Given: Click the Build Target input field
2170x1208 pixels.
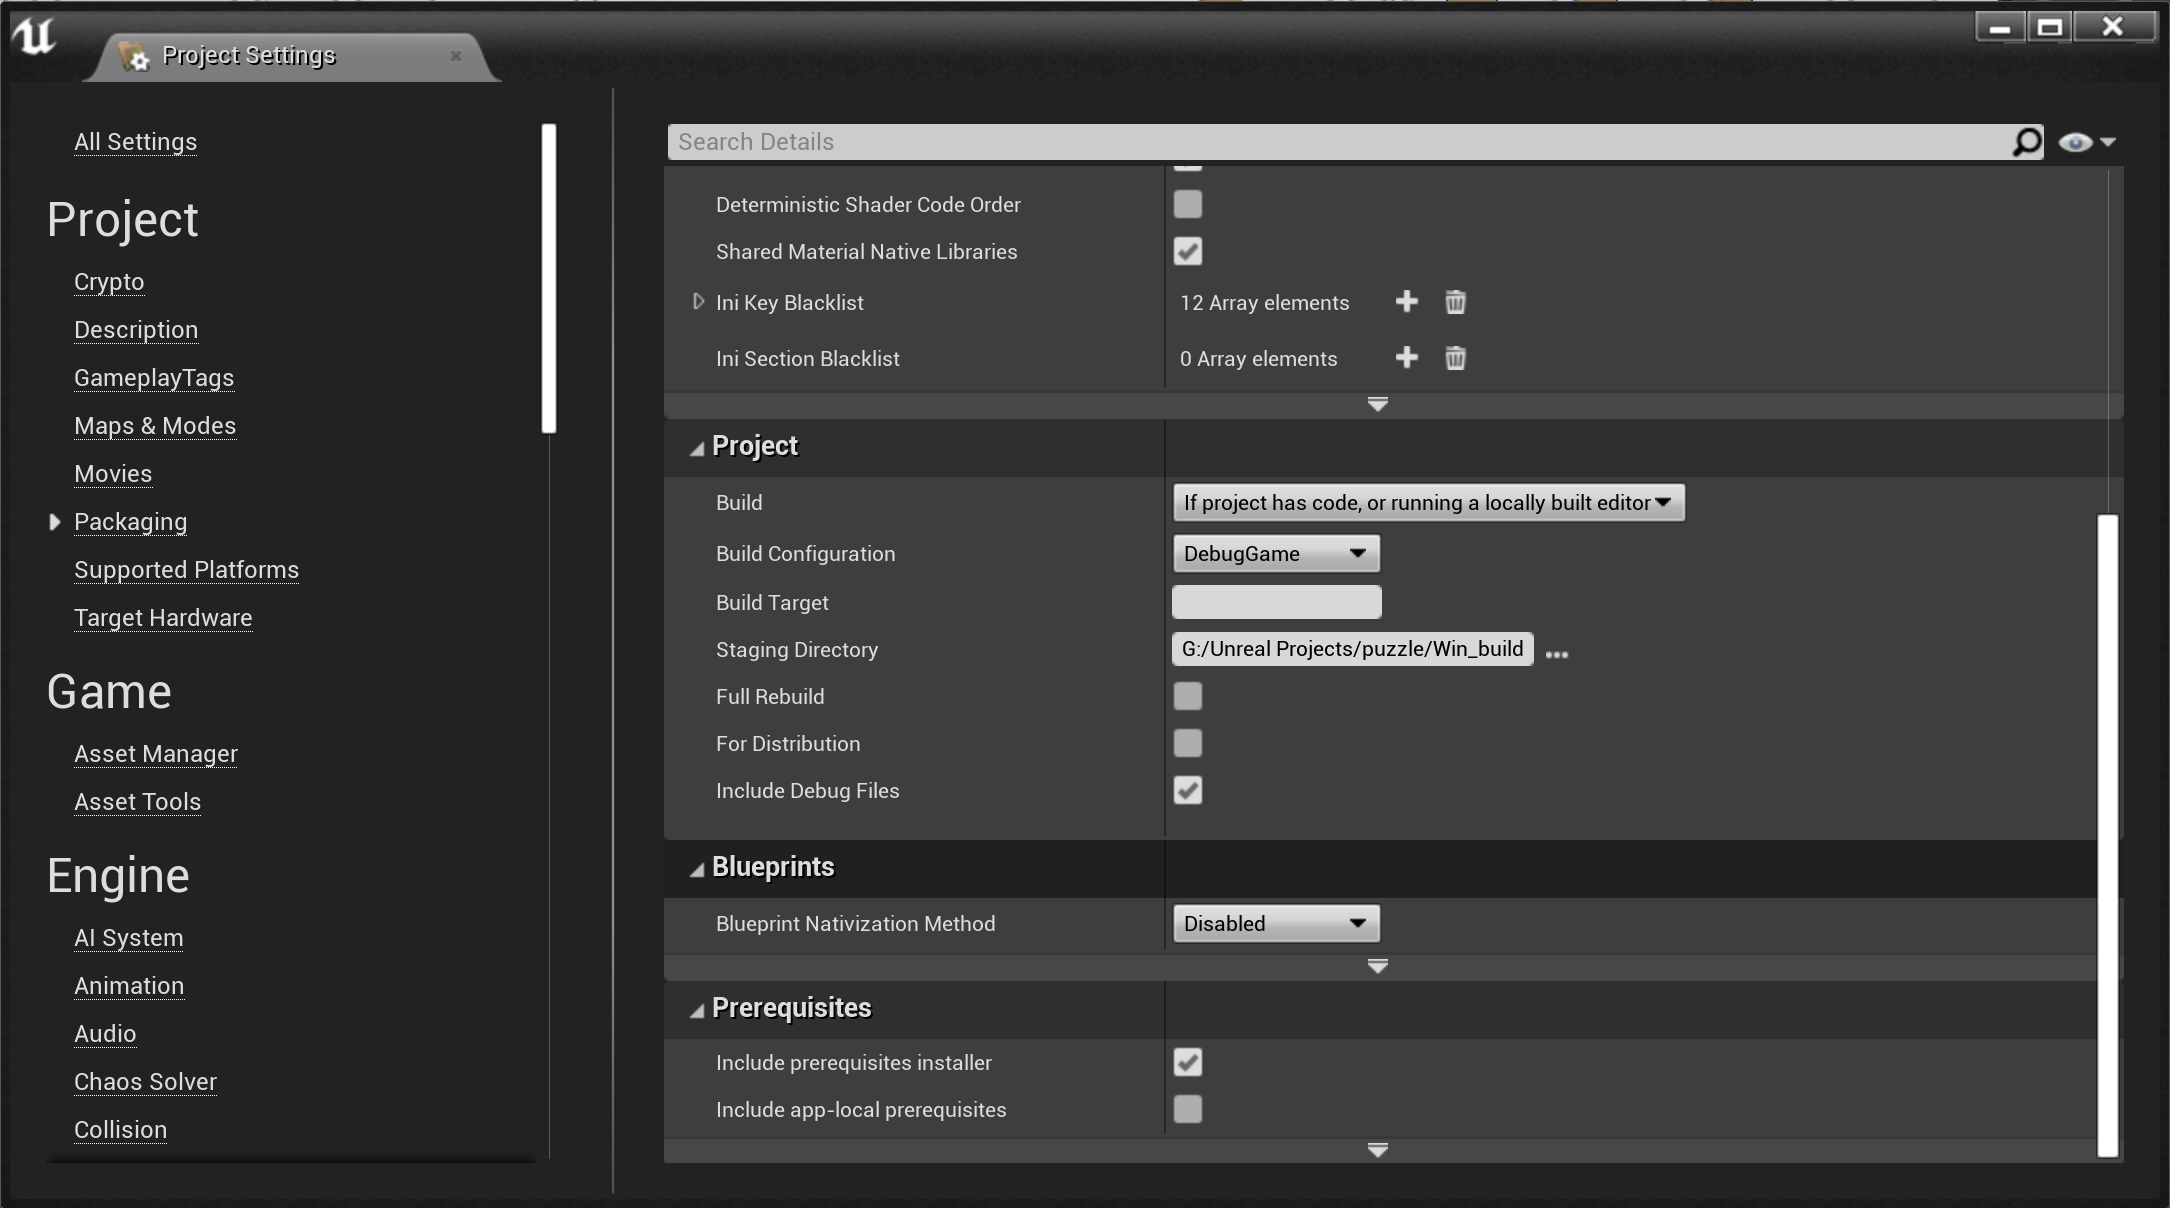Looking at the screenshot, I should [x=1276, y=601].
